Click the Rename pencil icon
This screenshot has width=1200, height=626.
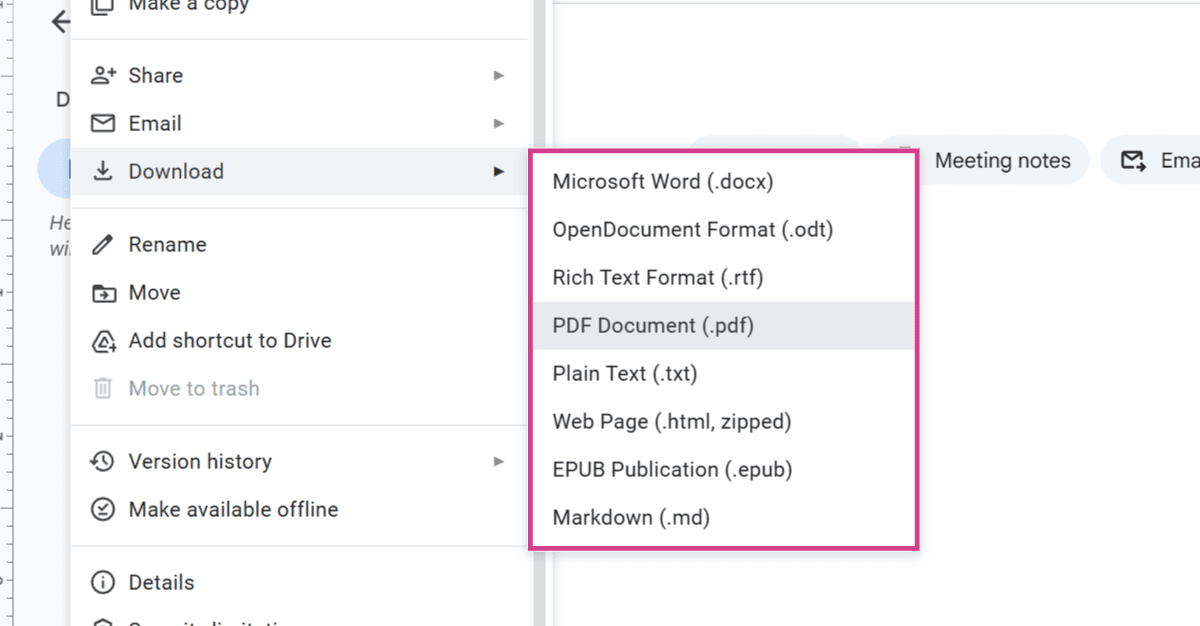point(103,244)
